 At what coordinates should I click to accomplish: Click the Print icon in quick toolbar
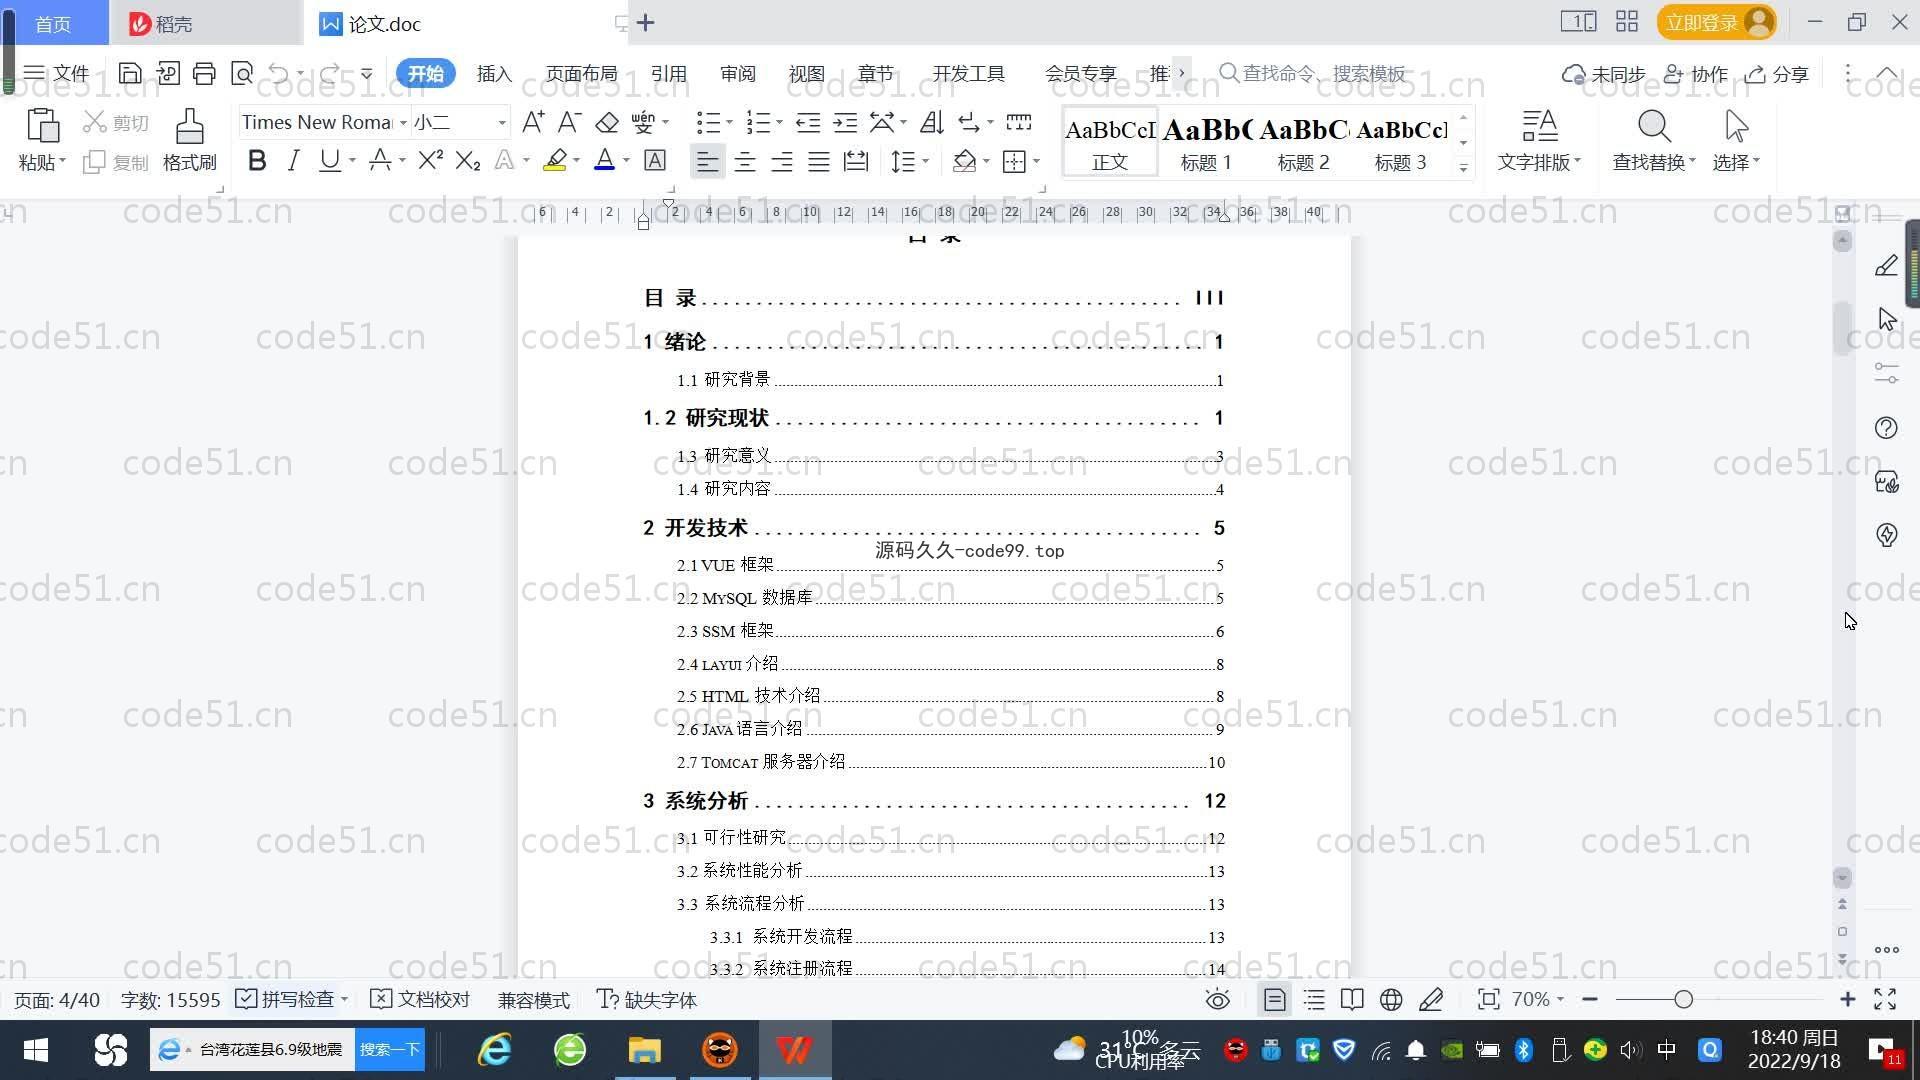[204, 73]
